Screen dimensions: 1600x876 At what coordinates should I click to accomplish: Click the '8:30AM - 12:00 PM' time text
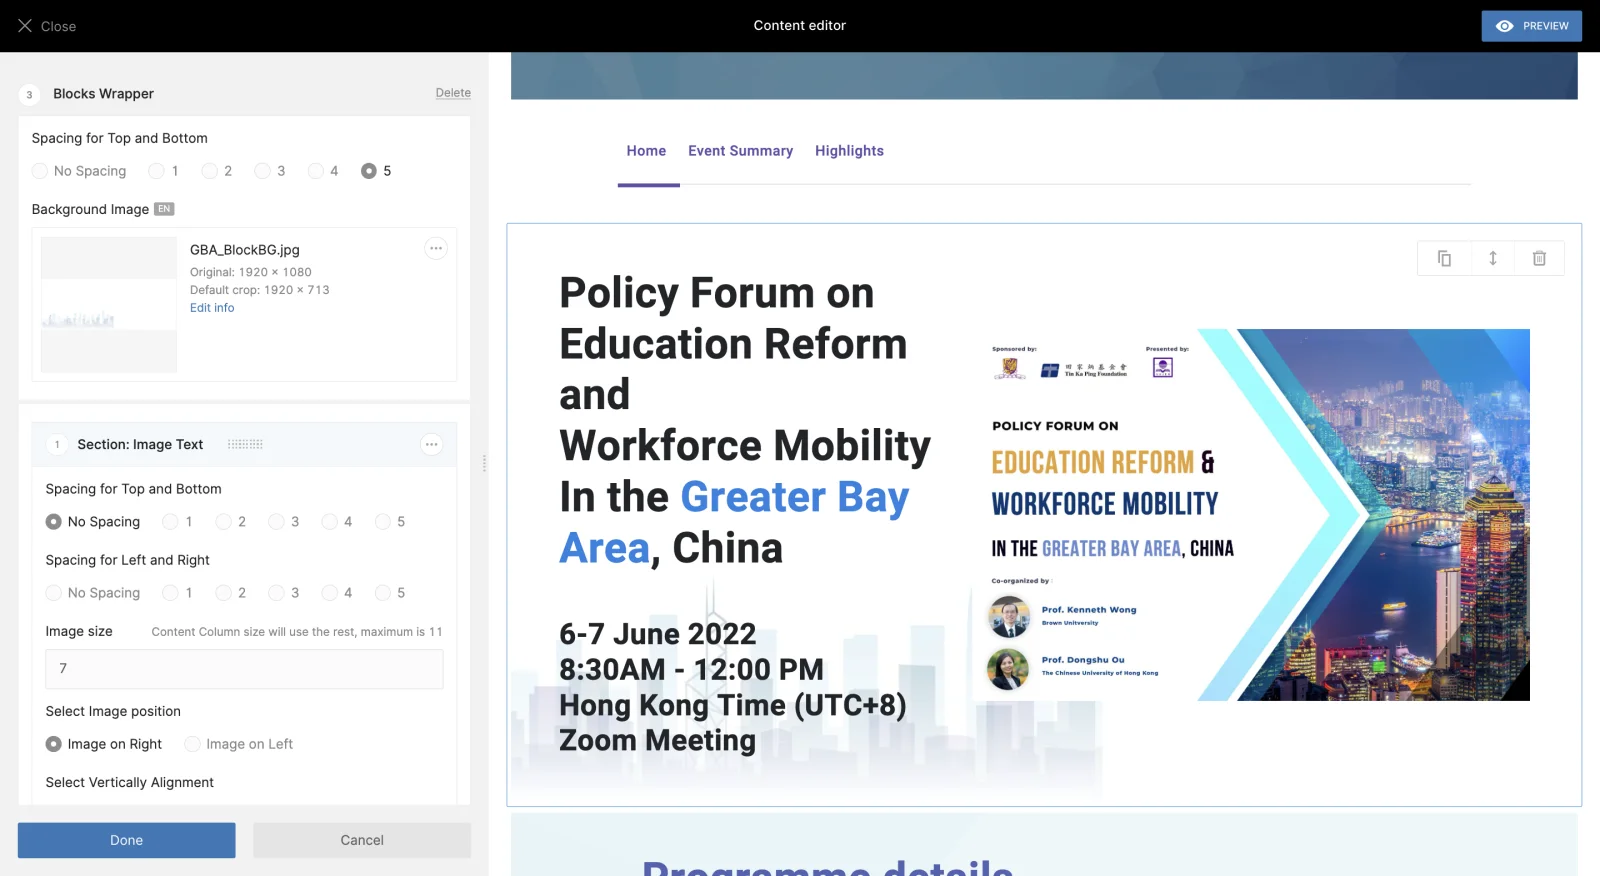(x=692, y=669)
